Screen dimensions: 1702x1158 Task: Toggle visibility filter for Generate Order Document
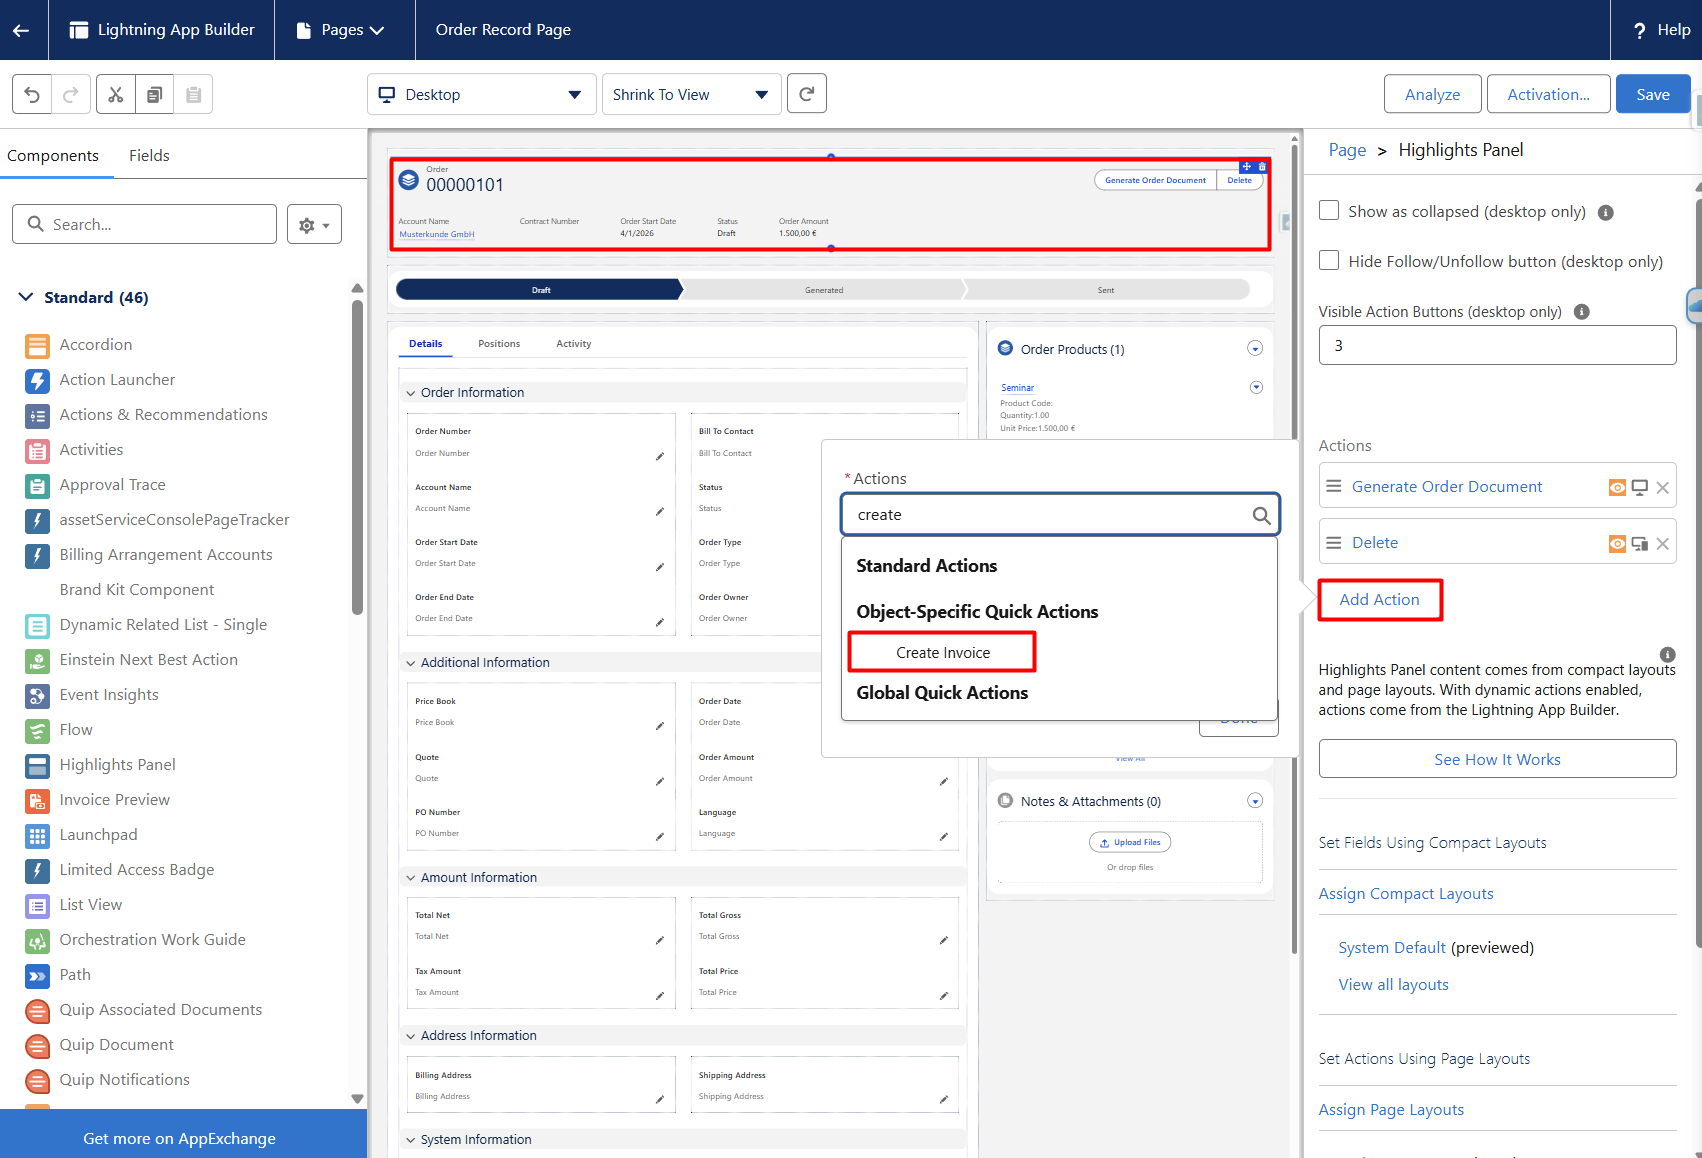[x=1617, y=488]
